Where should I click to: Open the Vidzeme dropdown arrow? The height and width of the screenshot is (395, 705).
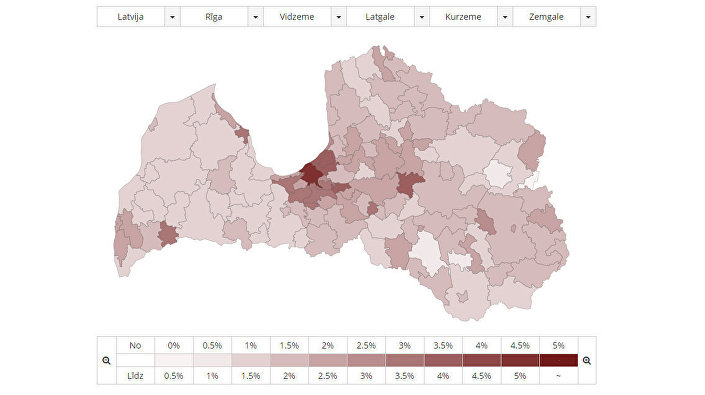339,17
